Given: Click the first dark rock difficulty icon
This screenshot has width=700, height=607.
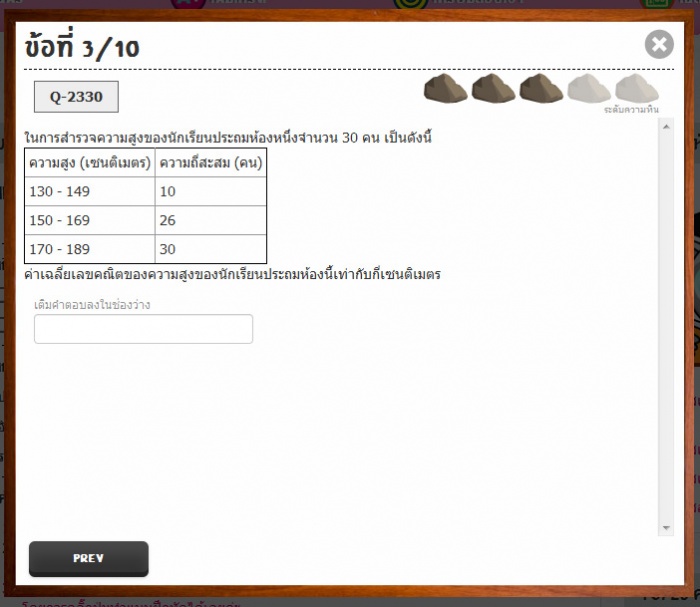Looking at the screenshot, I should (445, 88).
